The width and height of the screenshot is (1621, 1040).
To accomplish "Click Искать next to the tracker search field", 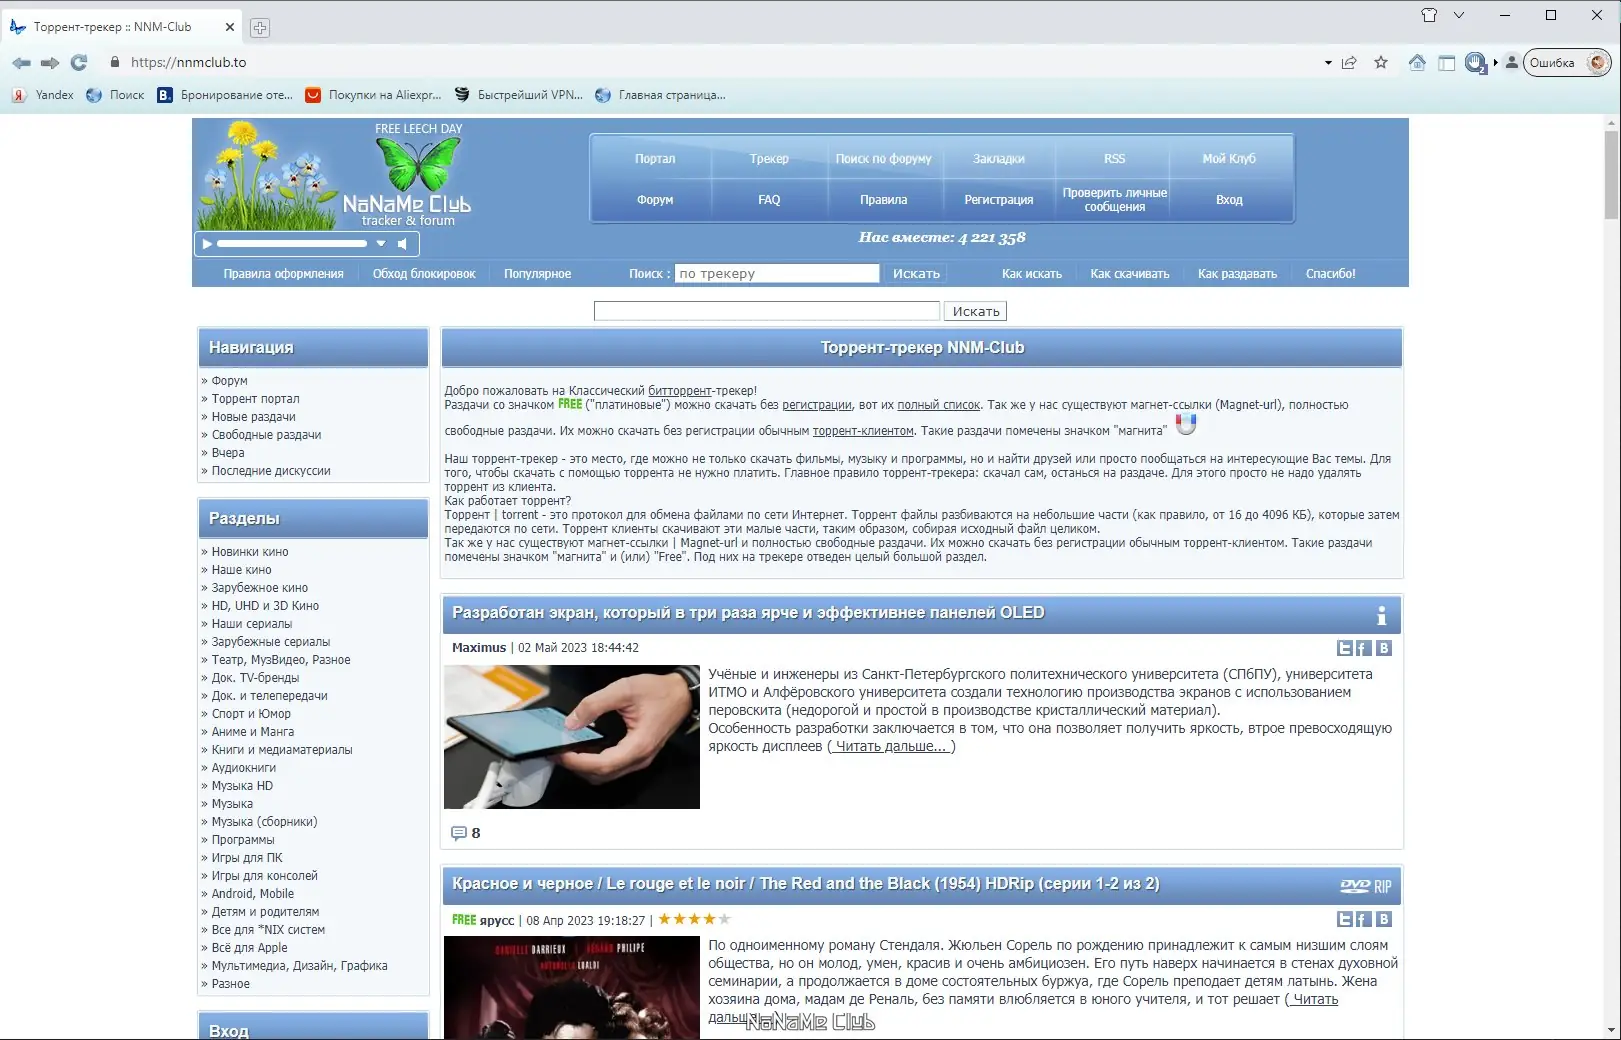I will (916, 274).
